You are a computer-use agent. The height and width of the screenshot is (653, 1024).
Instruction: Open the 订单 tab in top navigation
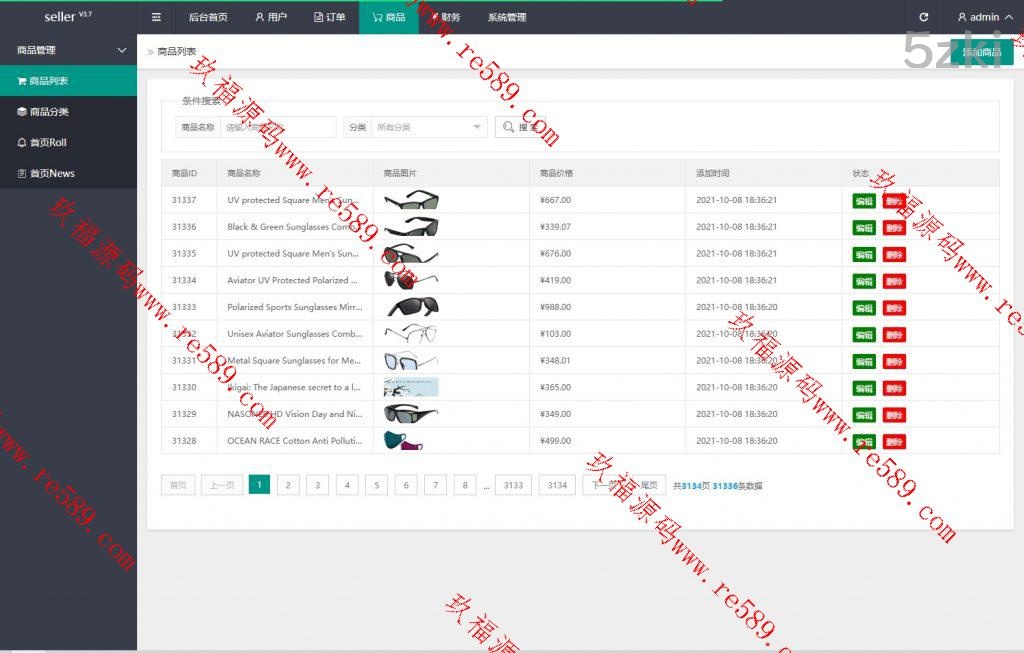point(329,17)
